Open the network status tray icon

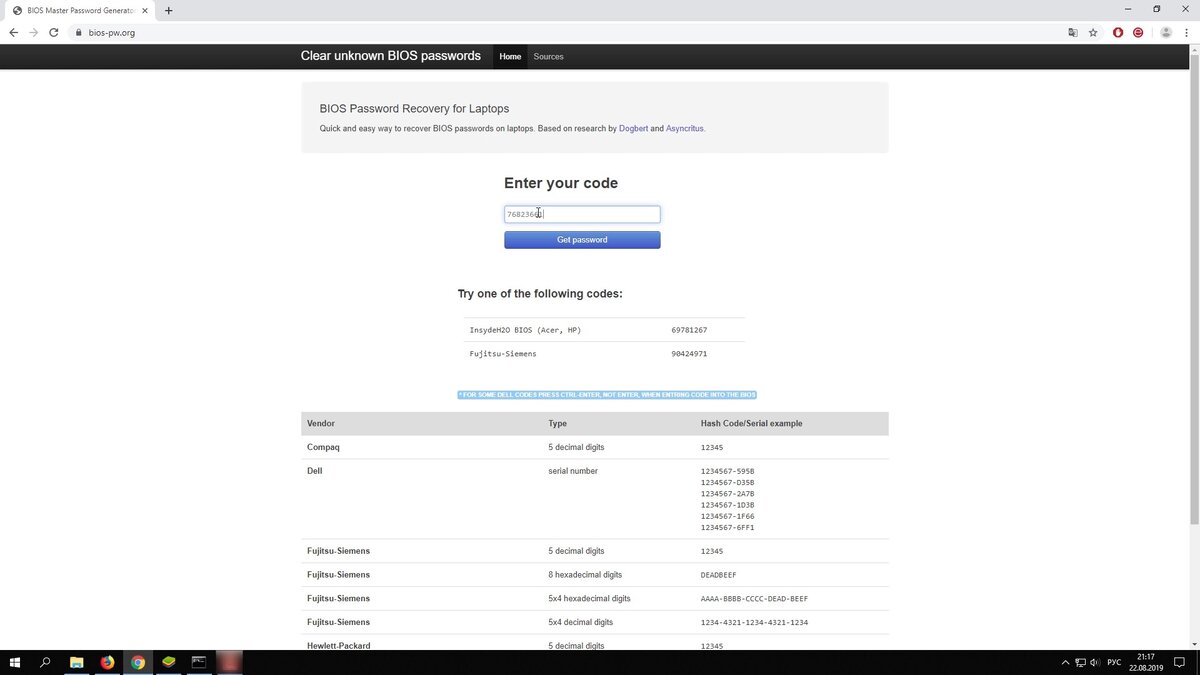pyautogui.click(x=1080, y=662)
